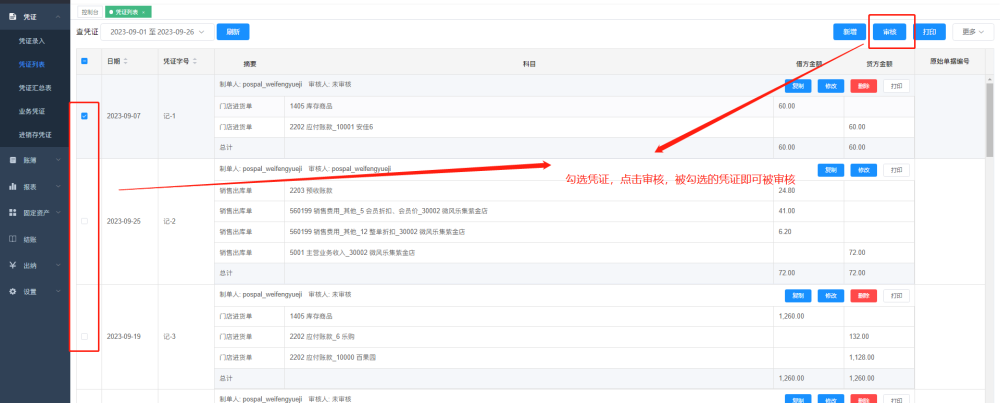Click the vertical scrollbar of voucher list
This screenshot has height=403, width=1000.
989,118
